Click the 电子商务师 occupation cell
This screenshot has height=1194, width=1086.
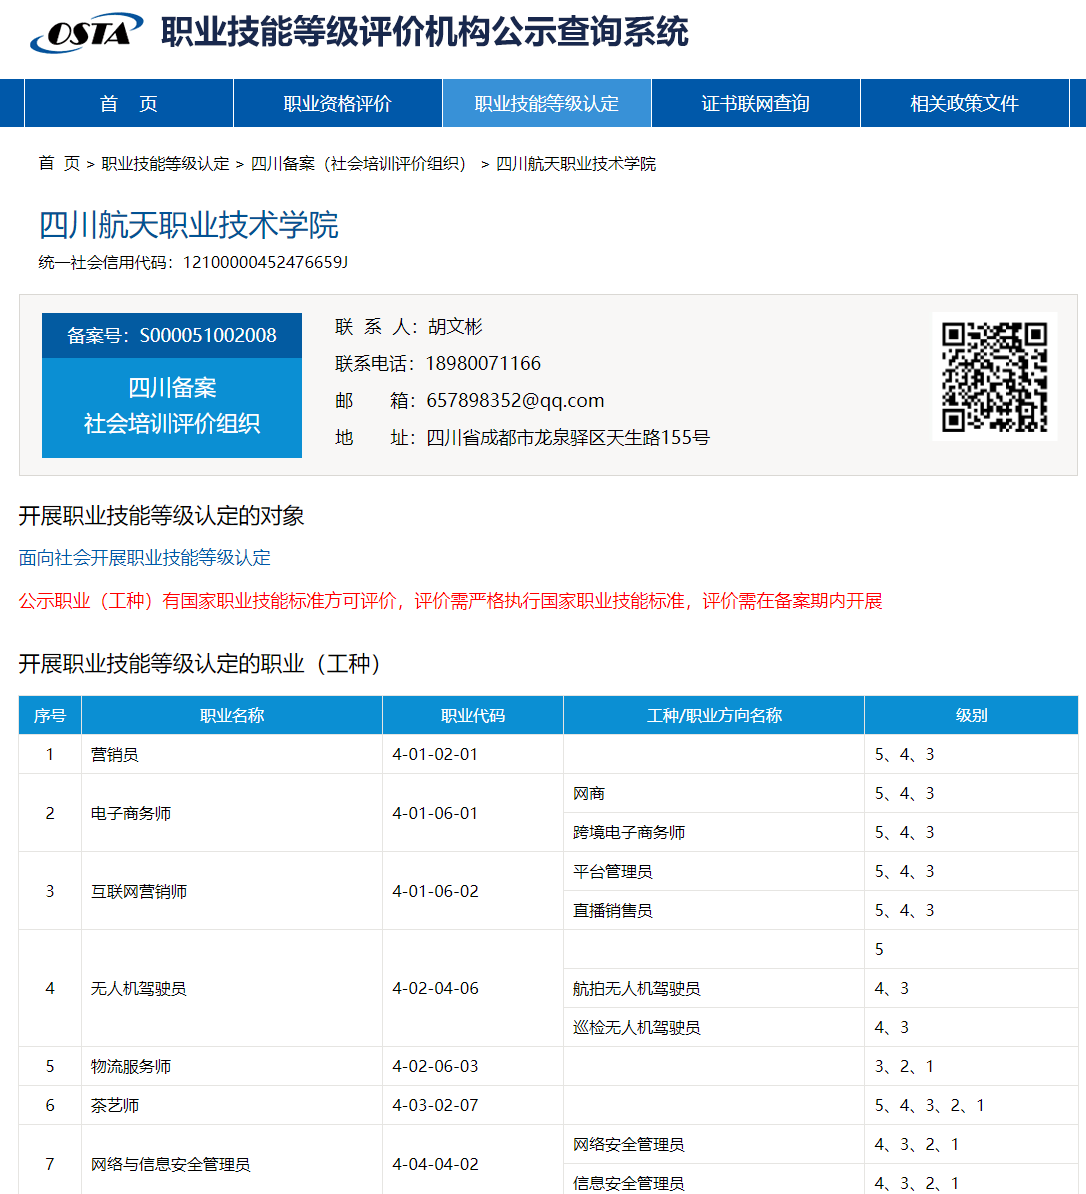pos(131,814)
